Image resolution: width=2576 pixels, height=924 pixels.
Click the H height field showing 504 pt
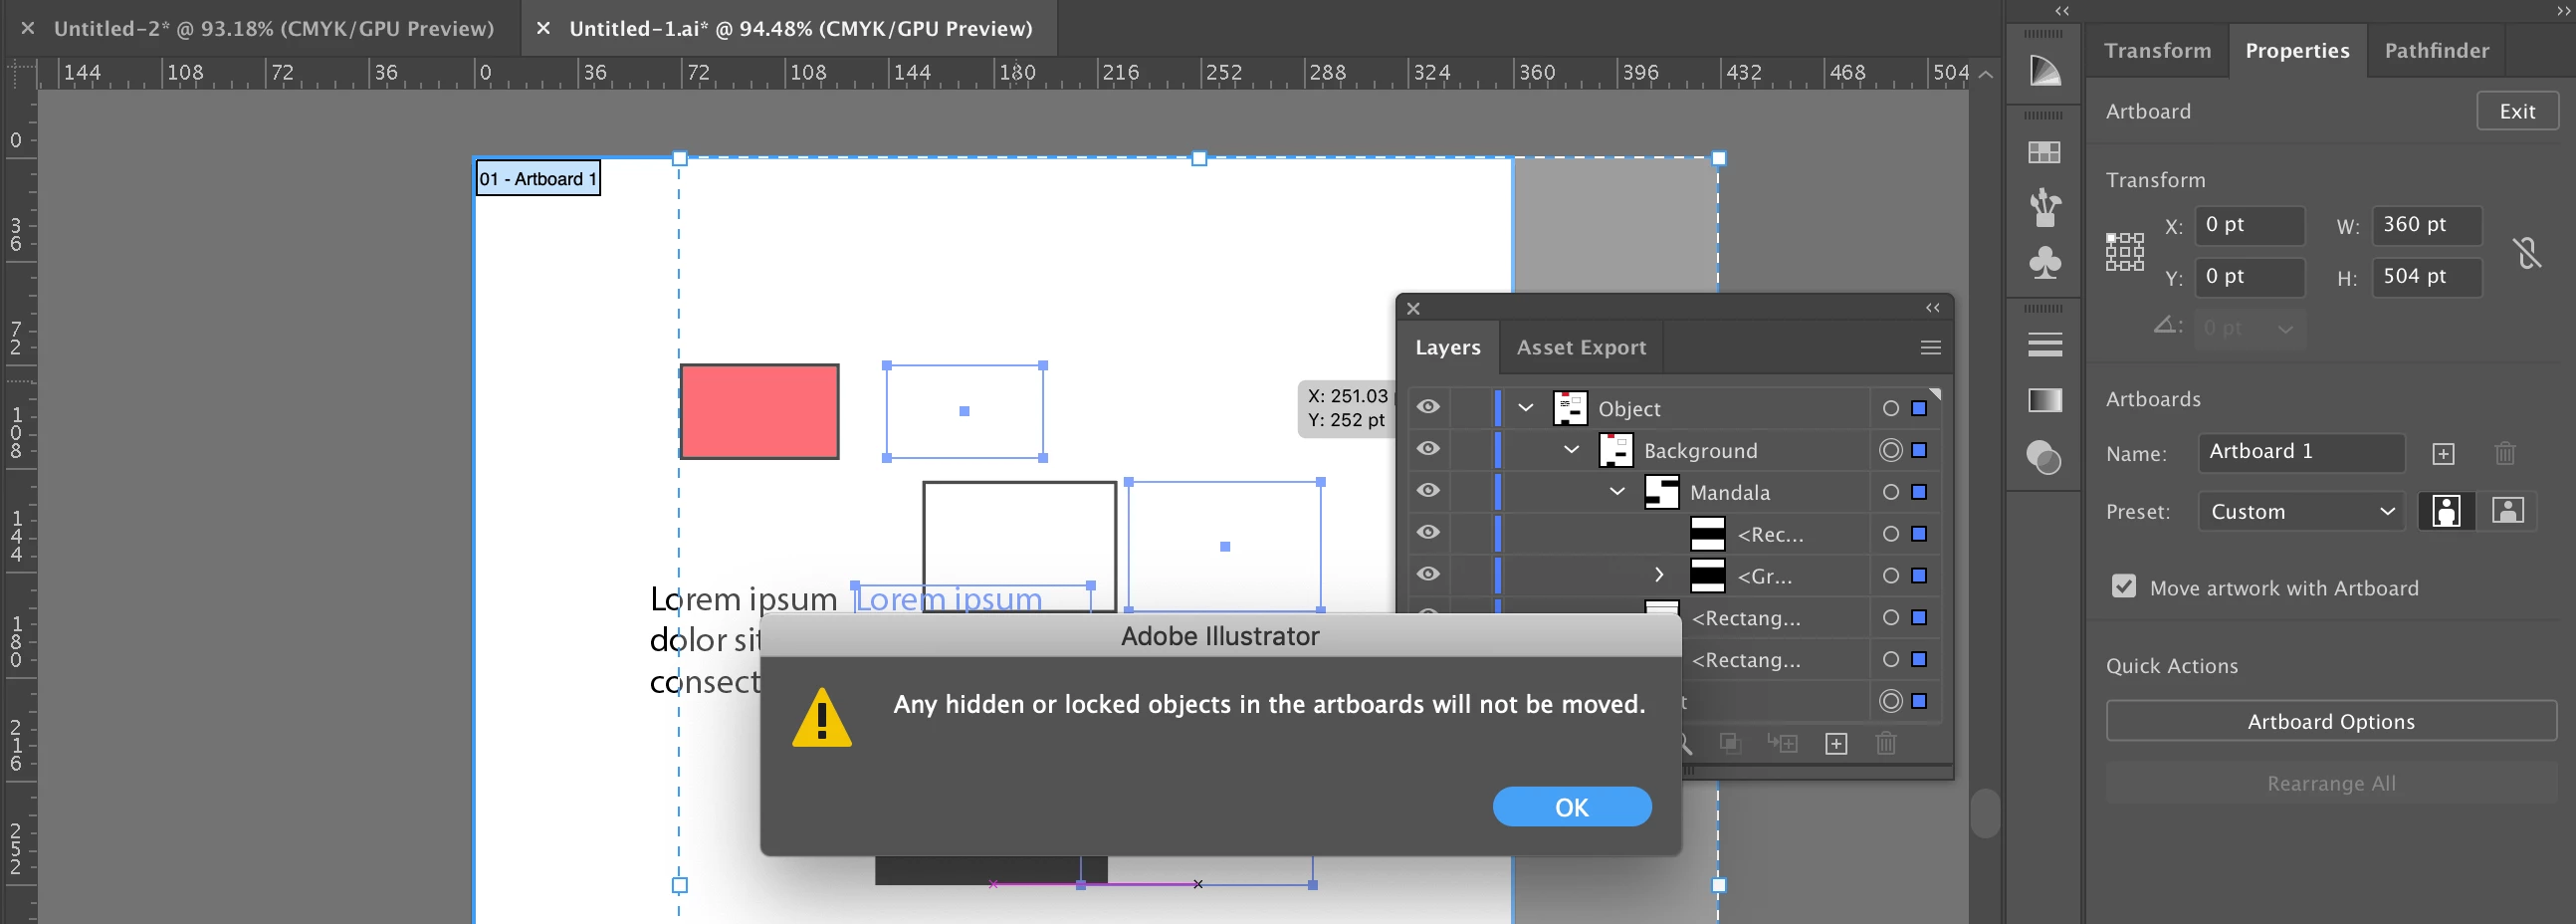click(2427, 277)
